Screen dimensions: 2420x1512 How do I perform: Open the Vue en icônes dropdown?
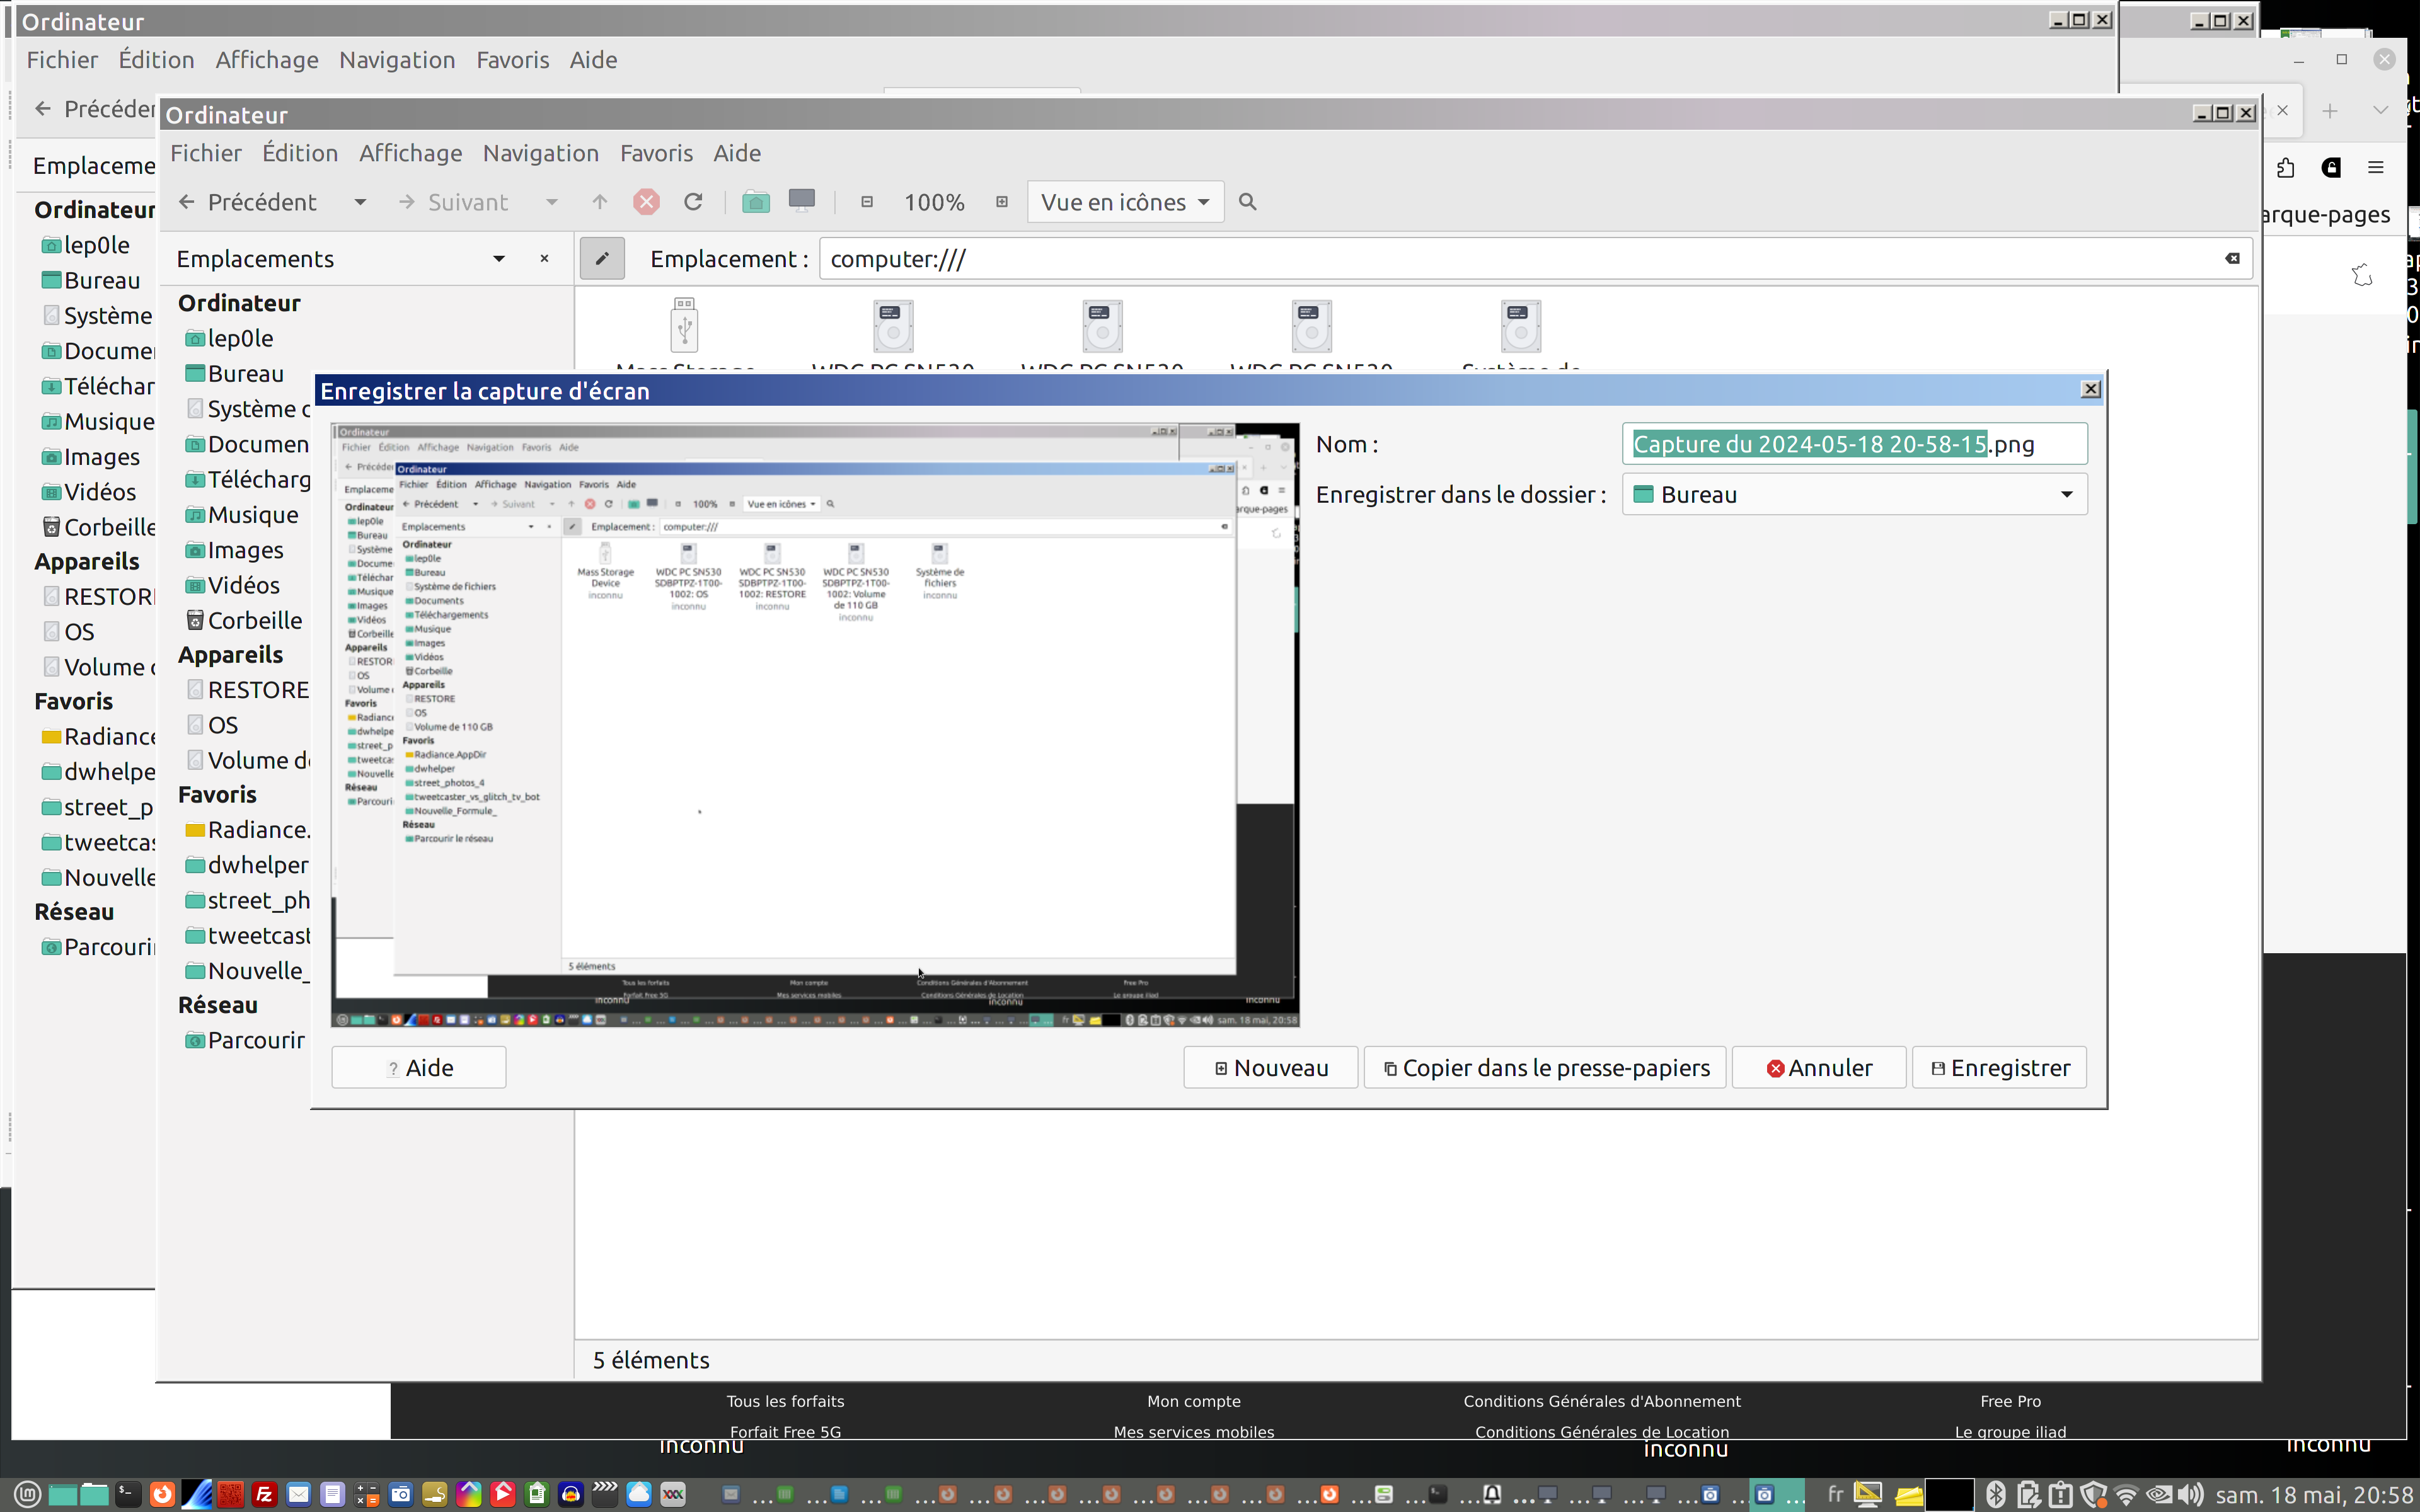pyautogui.click(x=1124, y=202)
